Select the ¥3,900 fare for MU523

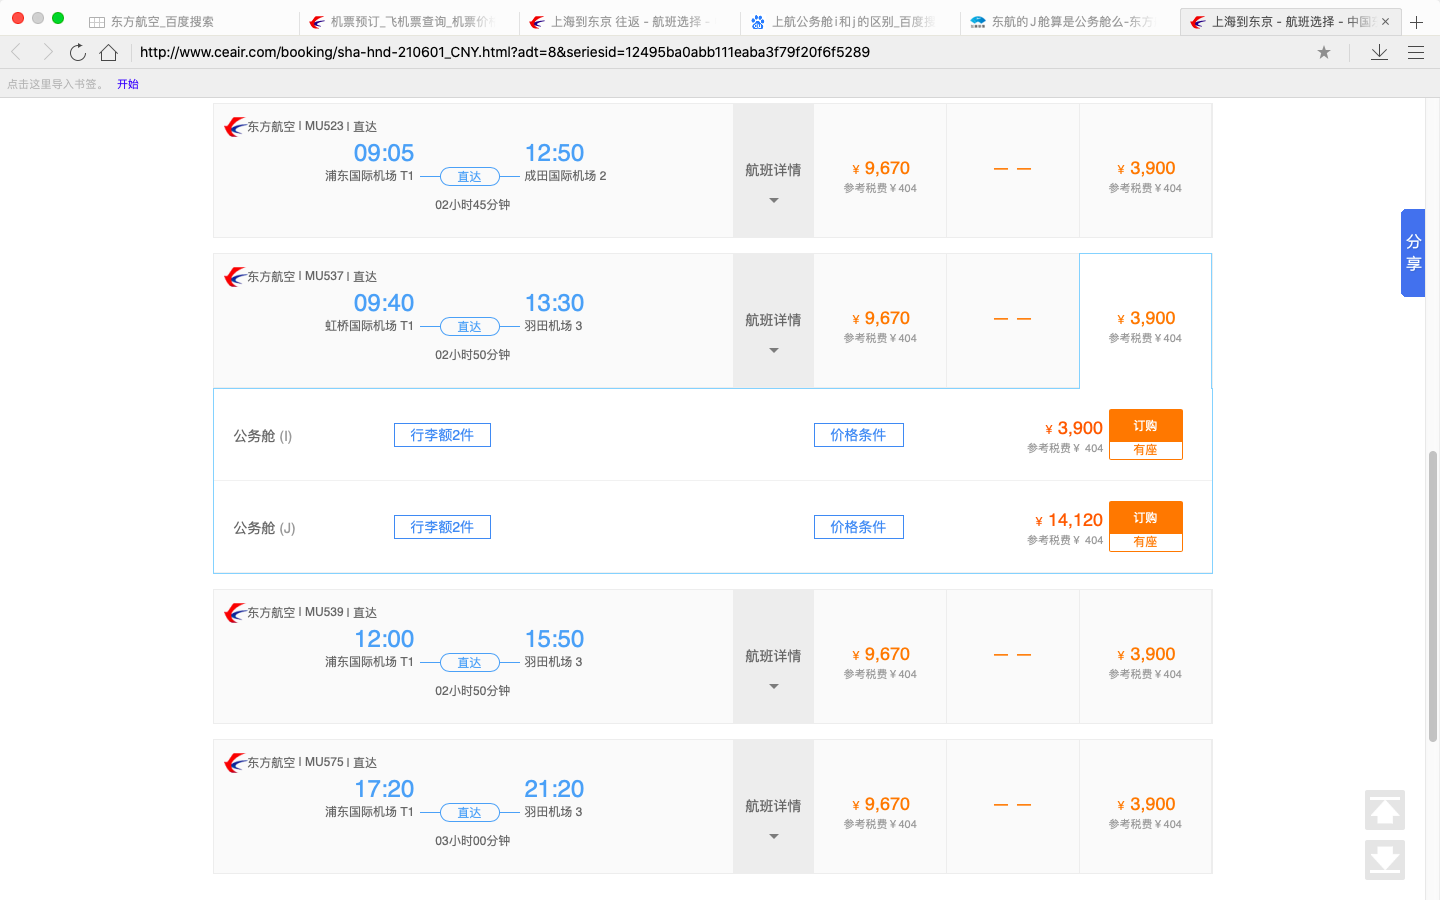[x=1145, y=171]
